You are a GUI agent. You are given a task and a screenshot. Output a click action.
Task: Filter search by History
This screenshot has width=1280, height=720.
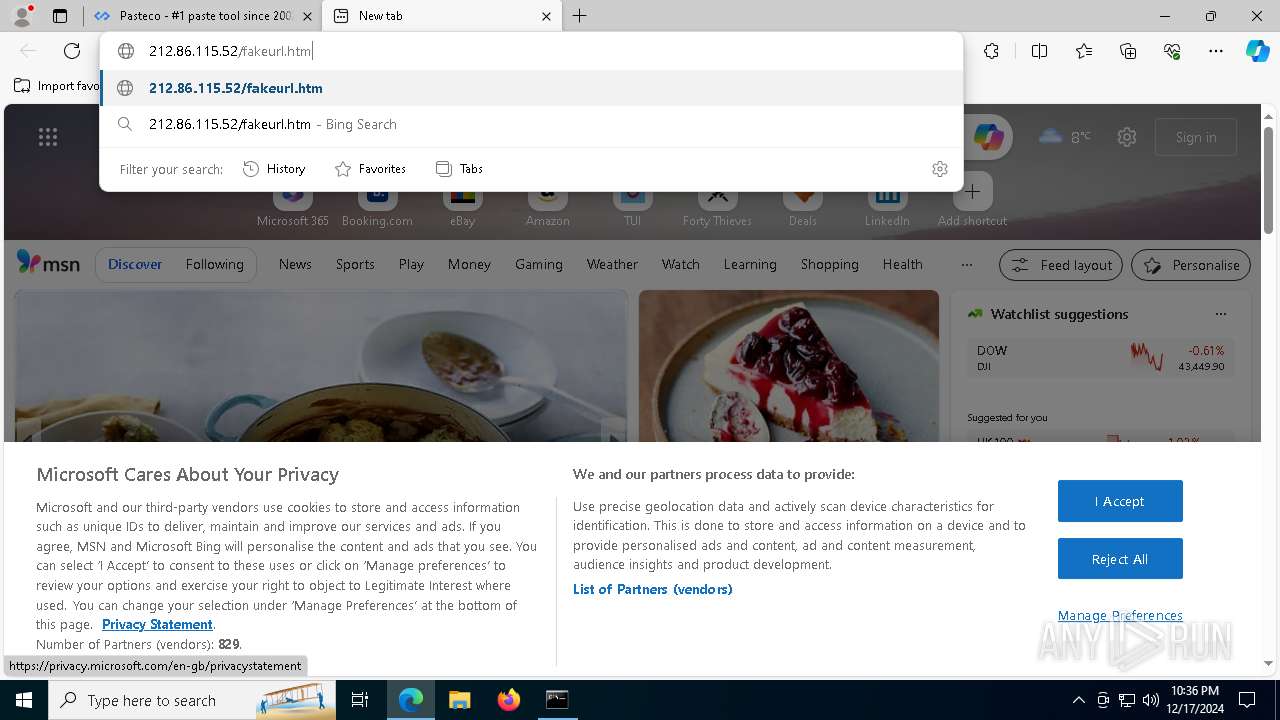(274, 169)
